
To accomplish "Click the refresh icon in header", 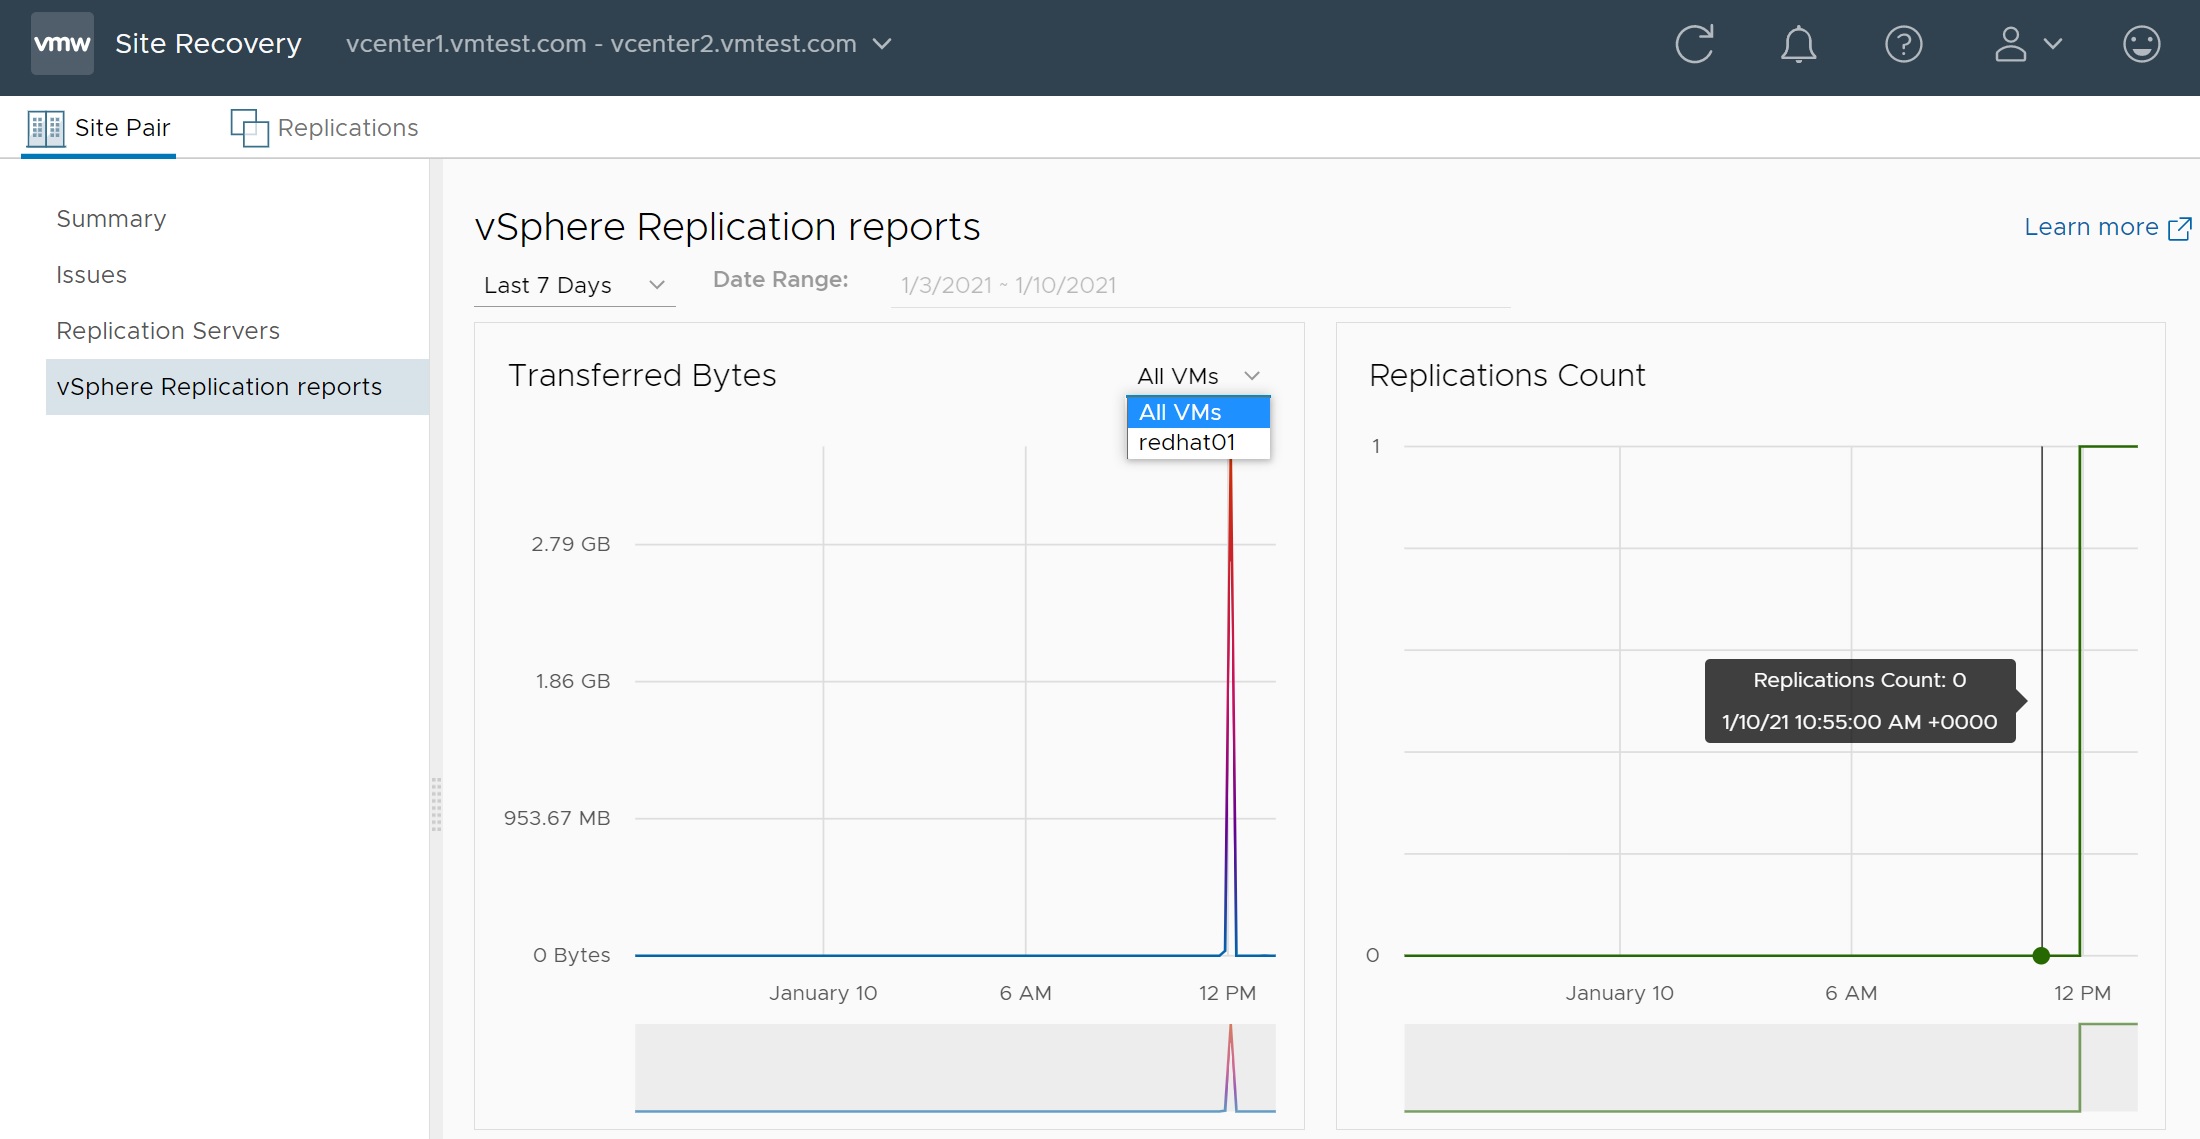I will point(1694,44).
